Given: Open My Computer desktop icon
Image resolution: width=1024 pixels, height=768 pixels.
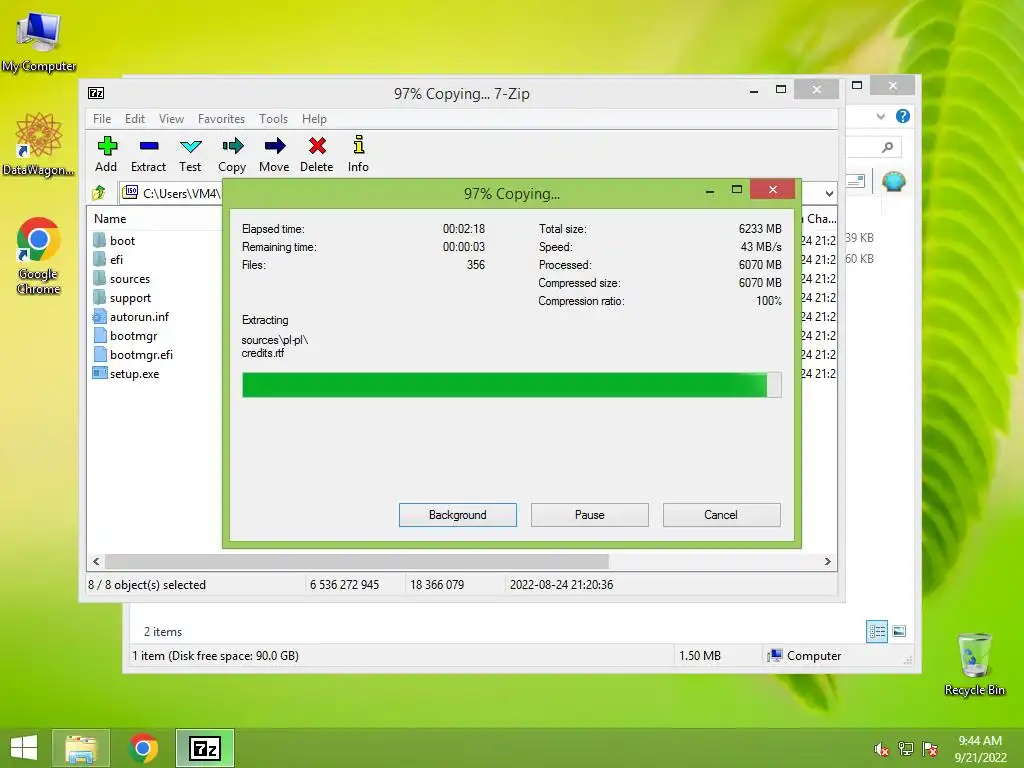Looking at the screenshot, I should (39, 40).
